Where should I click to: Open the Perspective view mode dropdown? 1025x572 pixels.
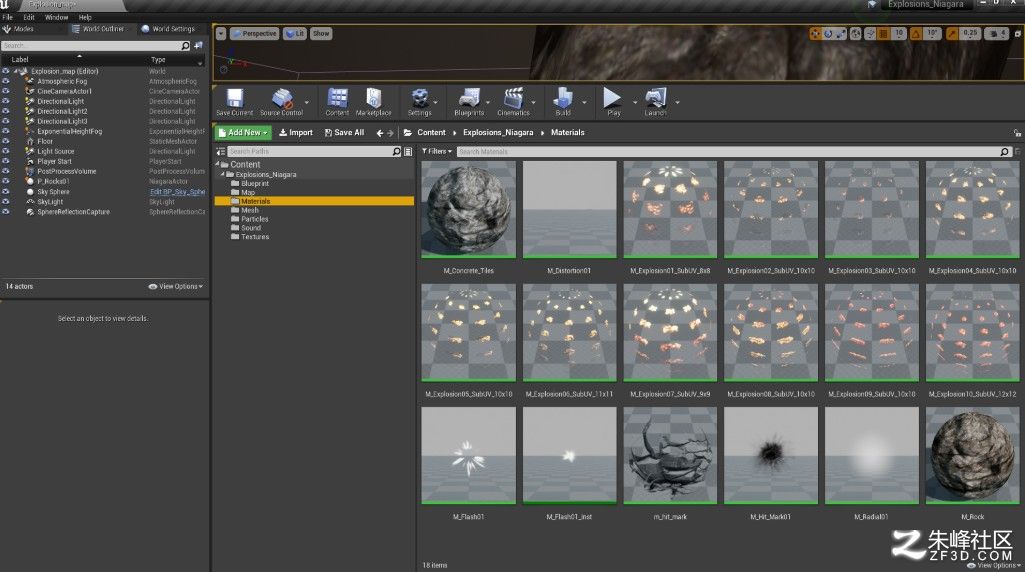255,33
